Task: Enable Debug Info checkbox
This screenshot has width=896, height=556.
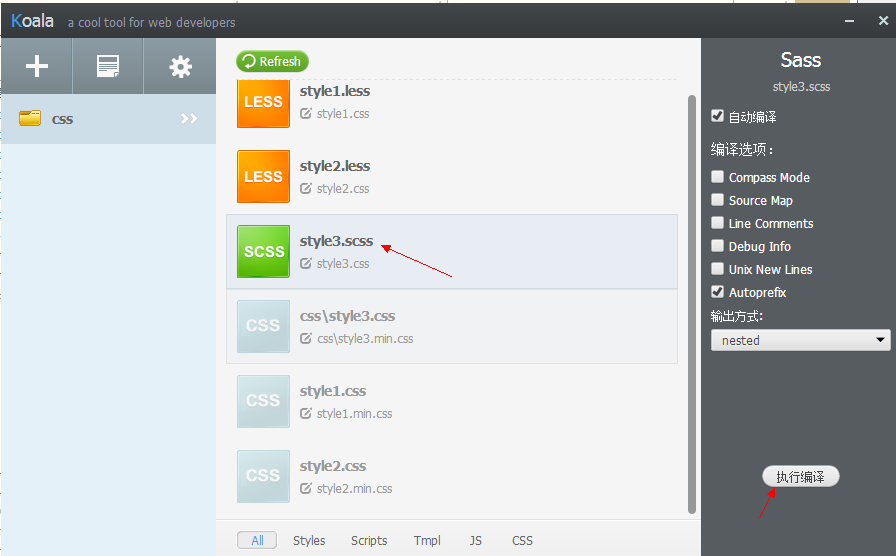Action: tap(717, 246)
